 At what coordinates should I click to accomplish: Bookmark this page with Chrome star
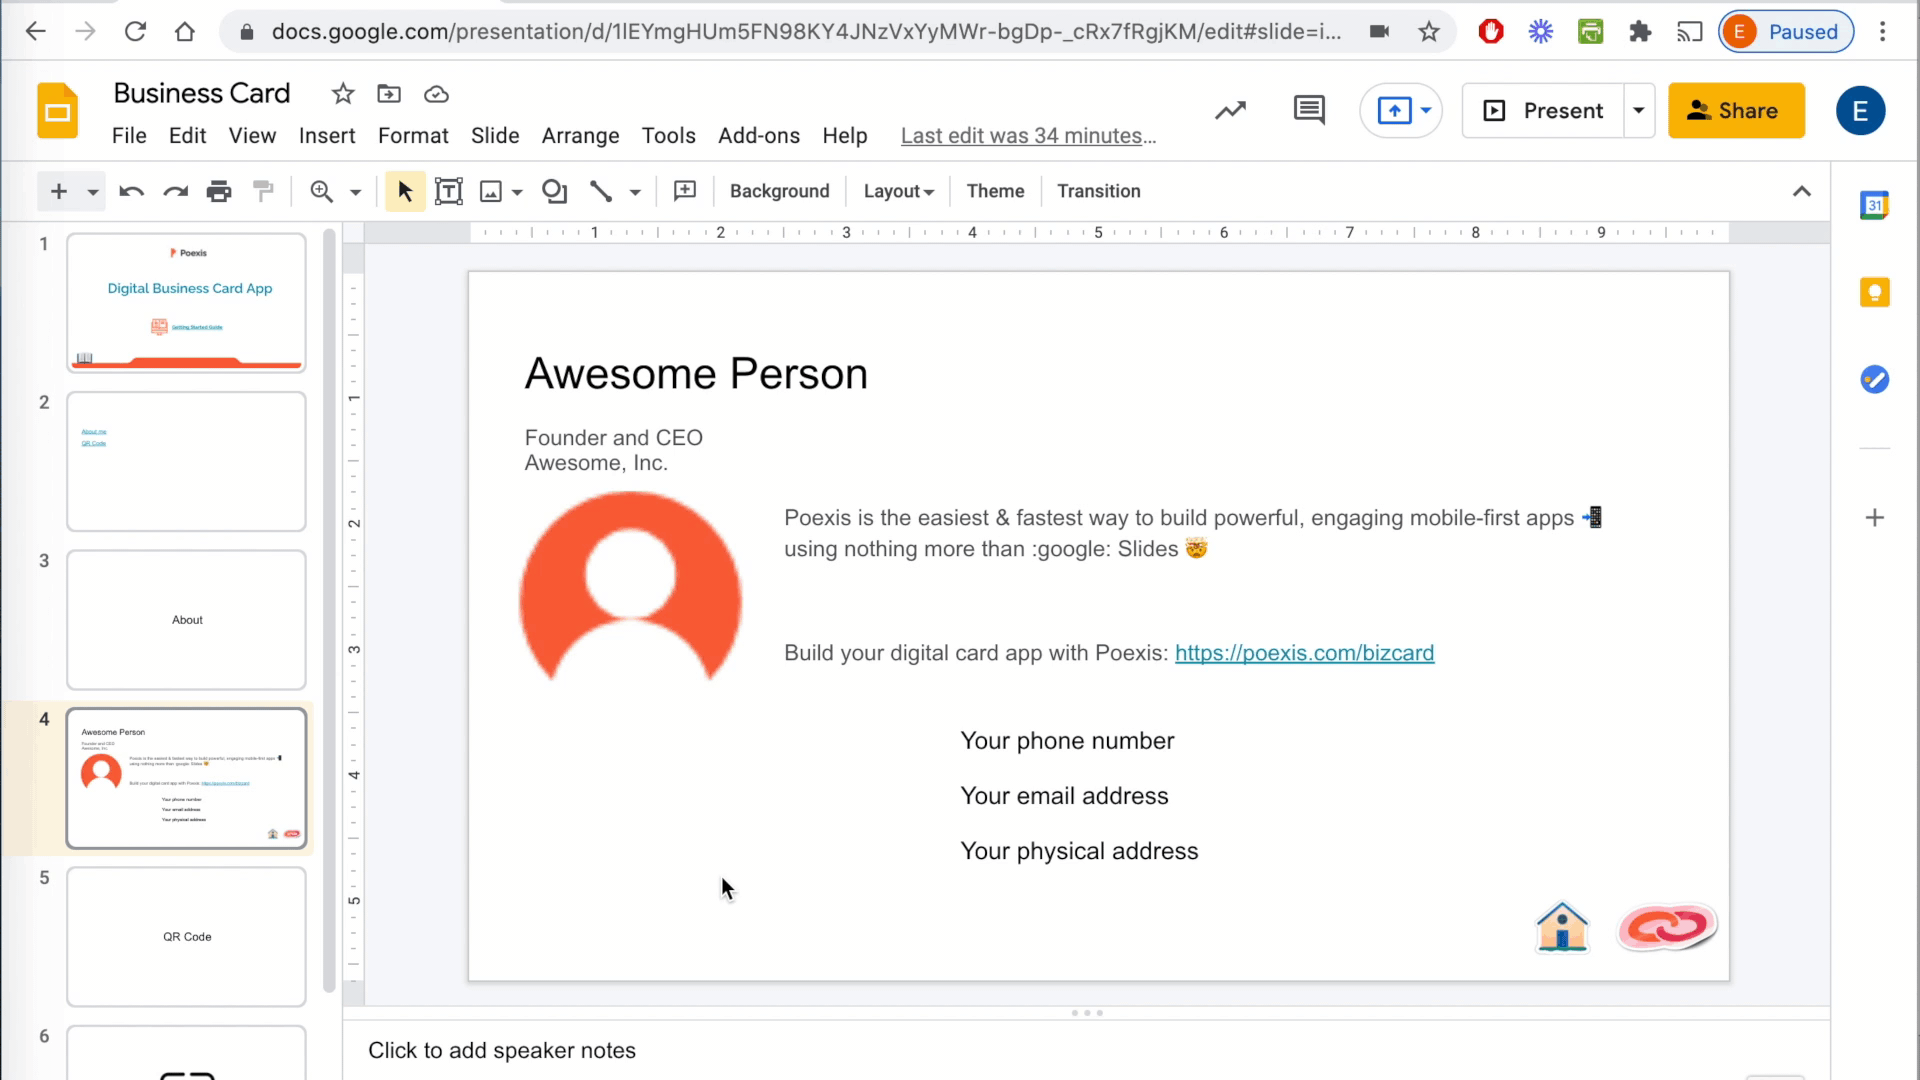pos(1429,32)
